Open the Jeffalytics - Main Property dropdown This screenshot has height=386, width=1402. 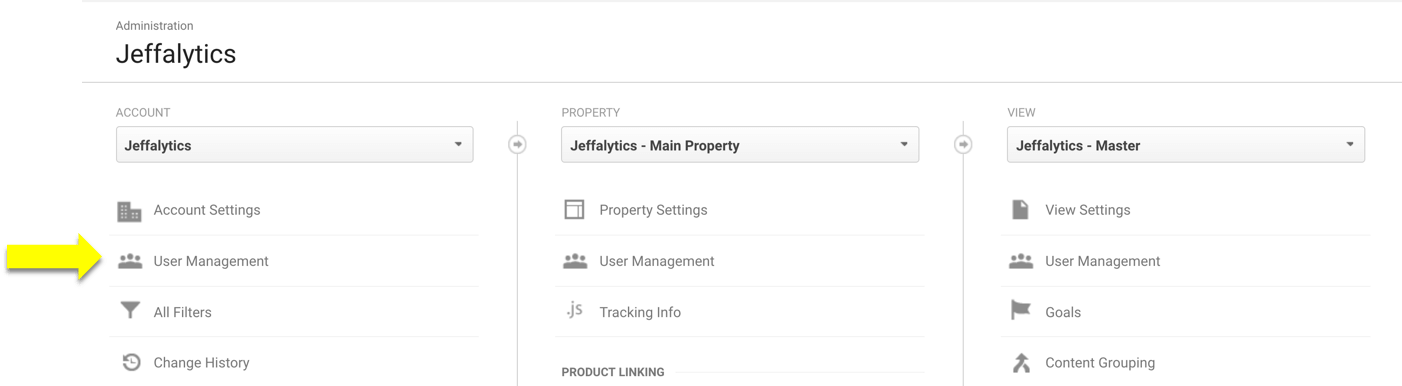(740, 145)
